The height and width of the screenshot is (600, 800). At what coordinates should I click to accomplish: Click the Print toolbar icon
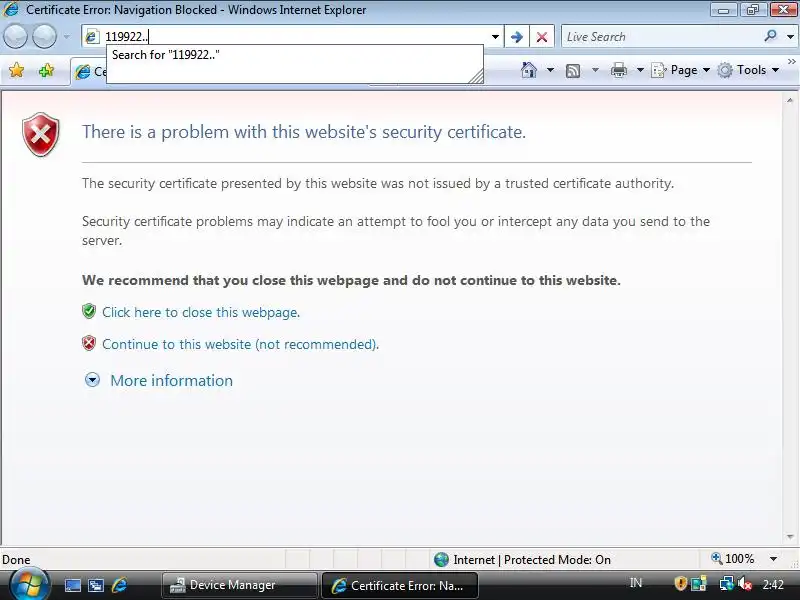[618, 70]
